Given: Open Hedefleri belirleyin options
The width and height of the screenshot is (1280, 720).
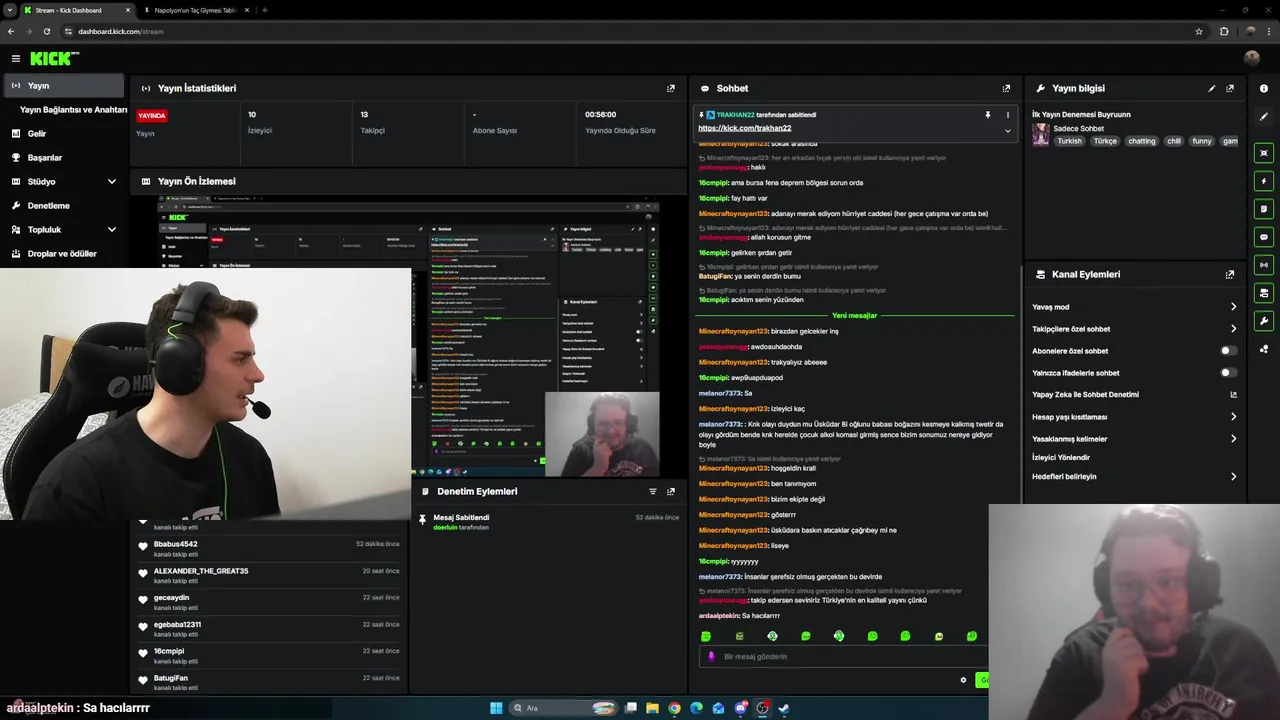Looking at the screenshot, I should click(1134, 477).
